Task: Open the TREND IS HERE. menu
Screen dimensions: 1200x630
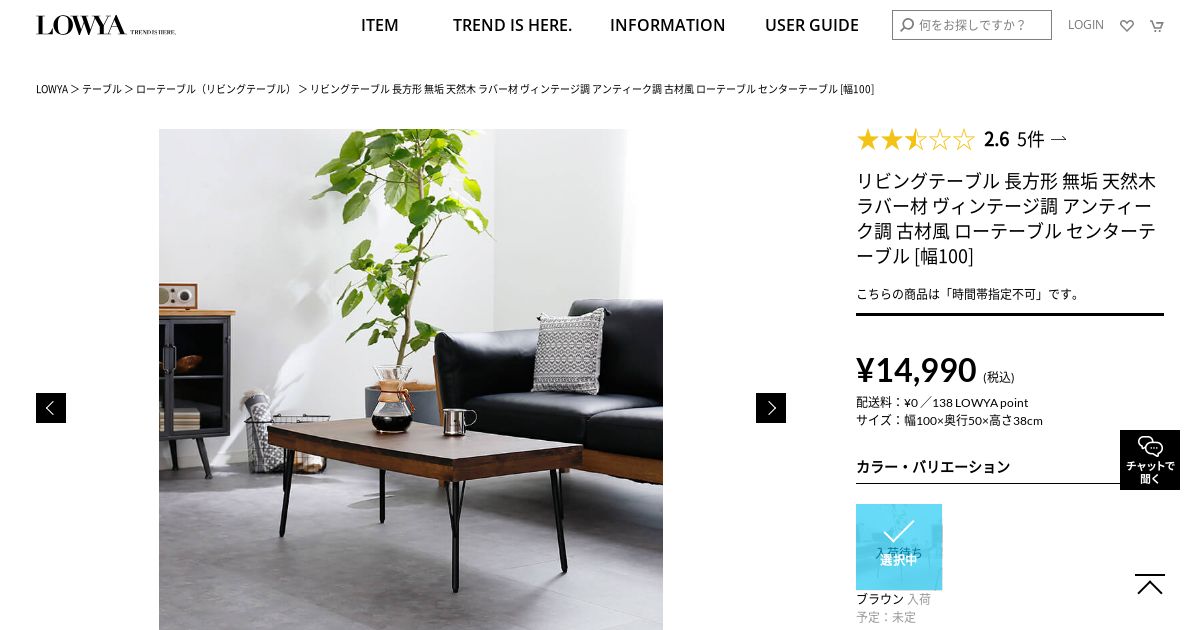Action: 512,25
